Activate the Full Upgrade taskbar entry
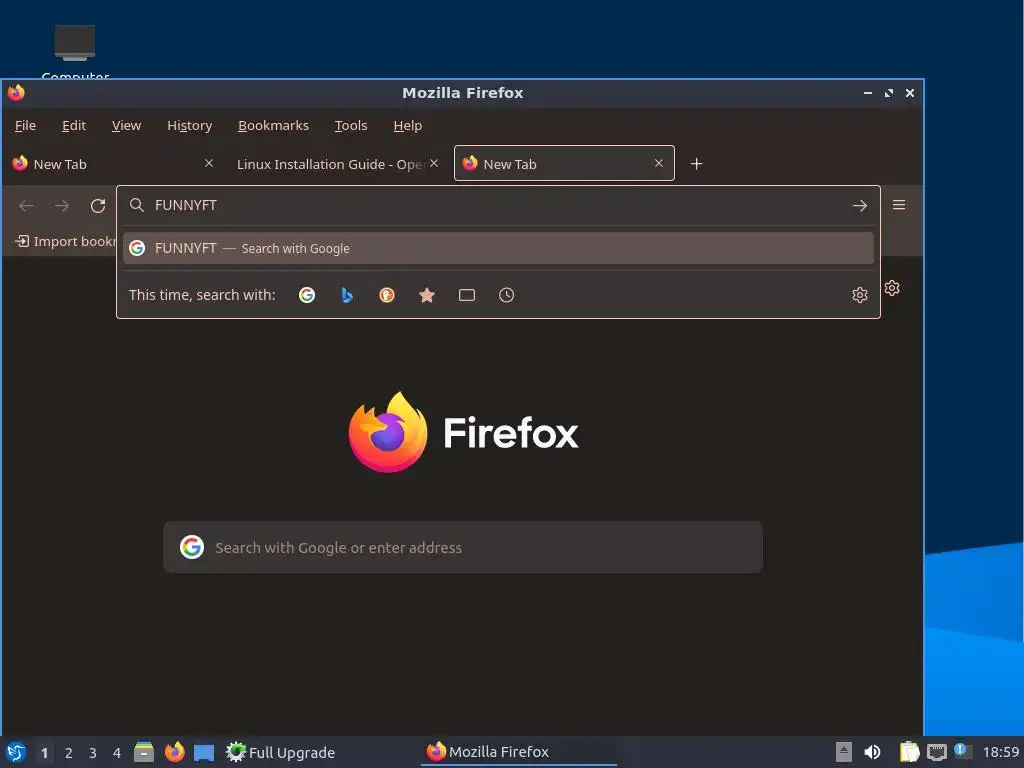The height and width of the screenshot is (768, 1024). pos(280,752)
